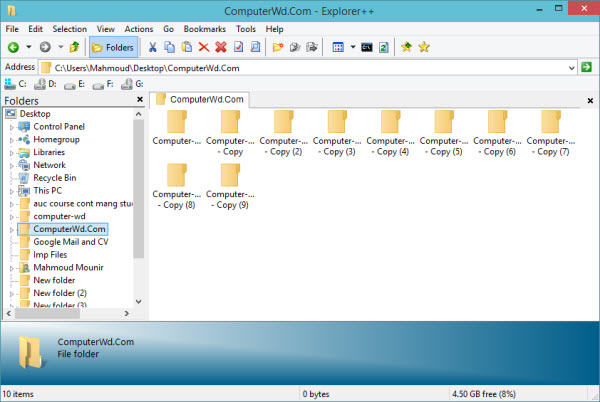
Task: Close the Folders pane with its X
Action: tap(140, 99)
